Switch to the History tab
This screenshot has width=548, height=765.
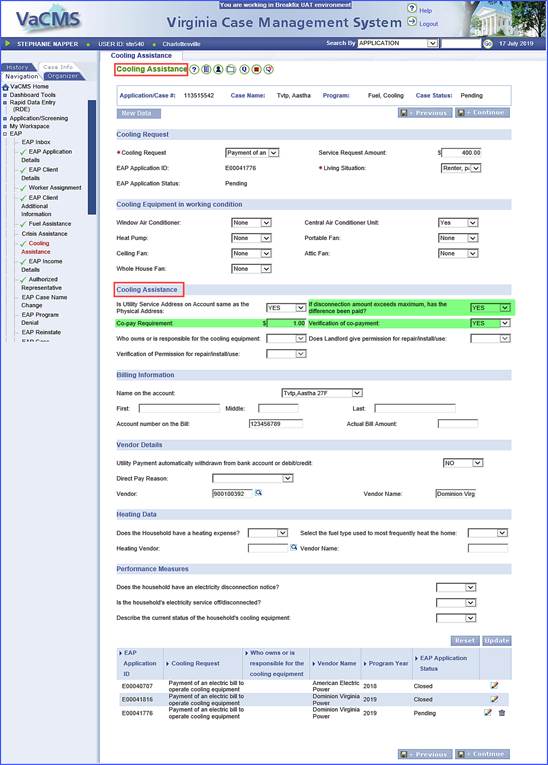(x=17, y=67)
